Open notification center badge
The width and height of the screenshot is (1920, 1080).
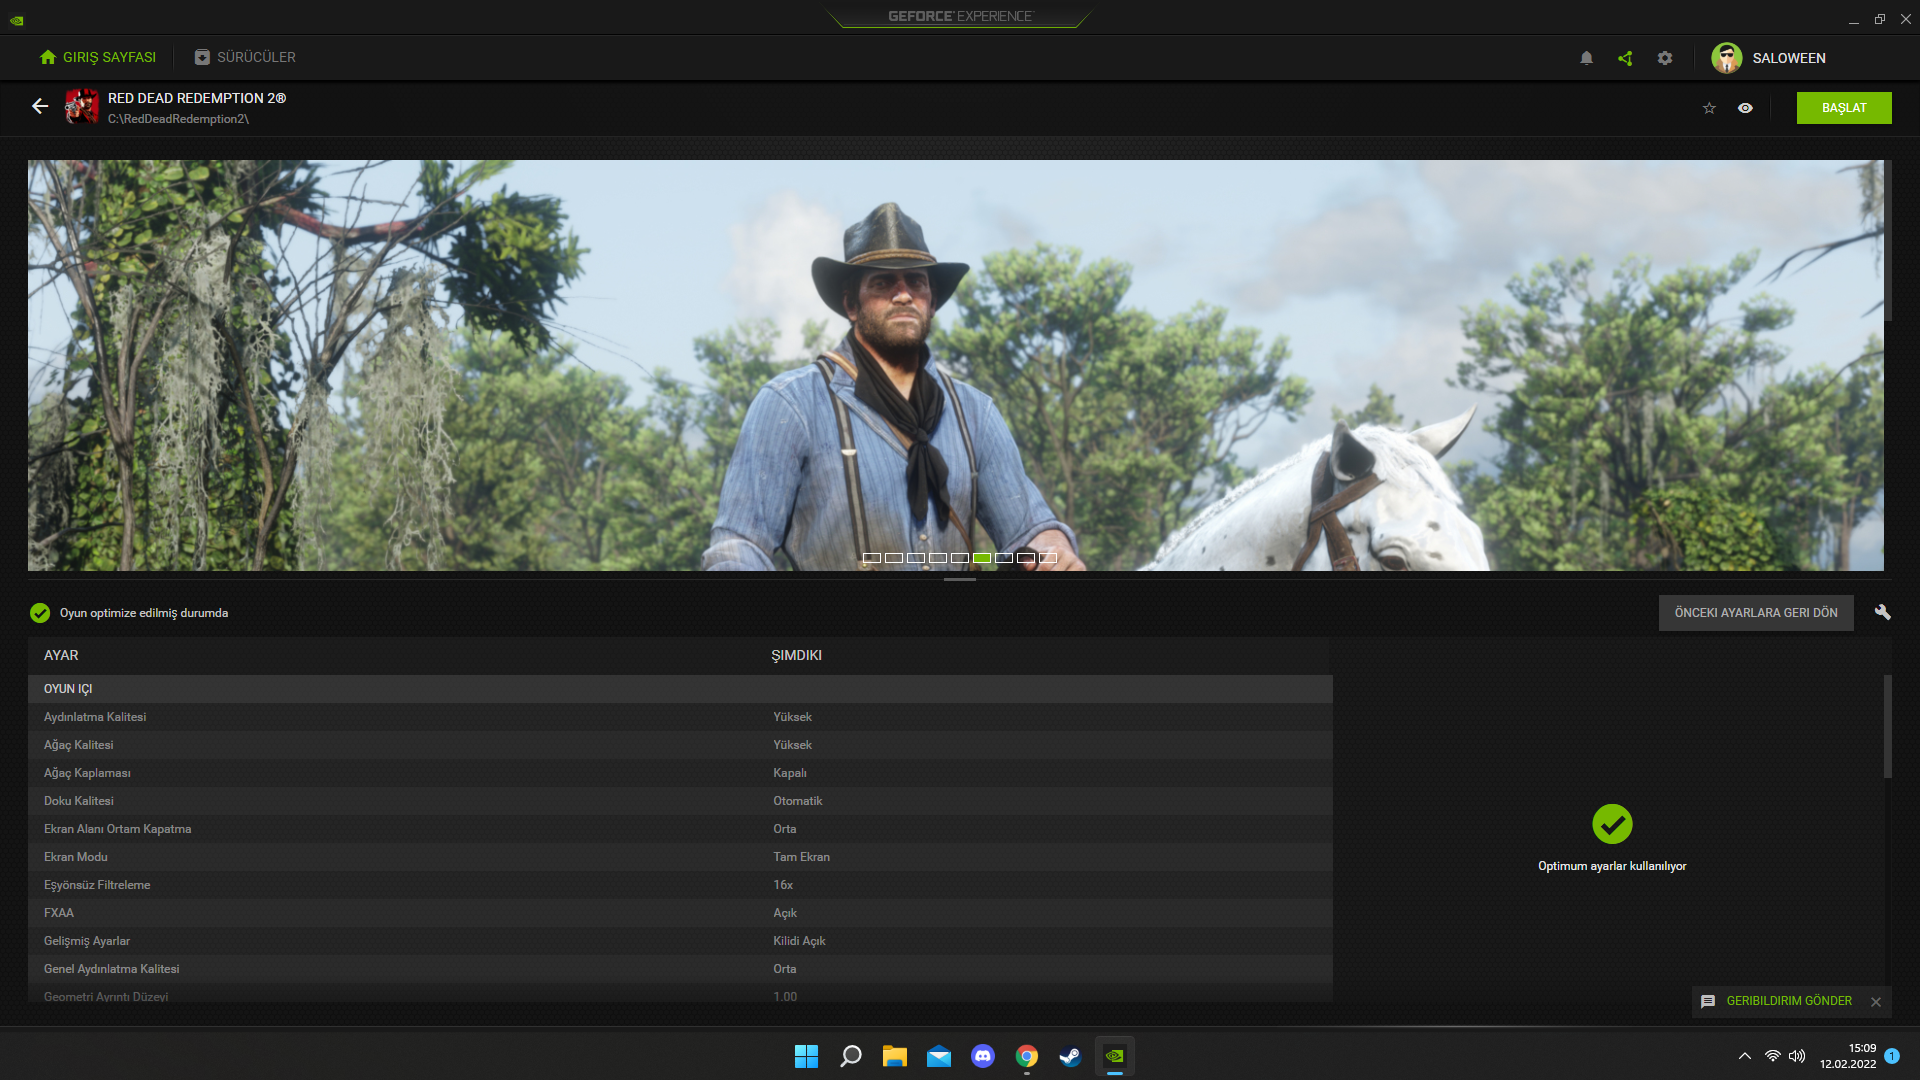1892,1056
